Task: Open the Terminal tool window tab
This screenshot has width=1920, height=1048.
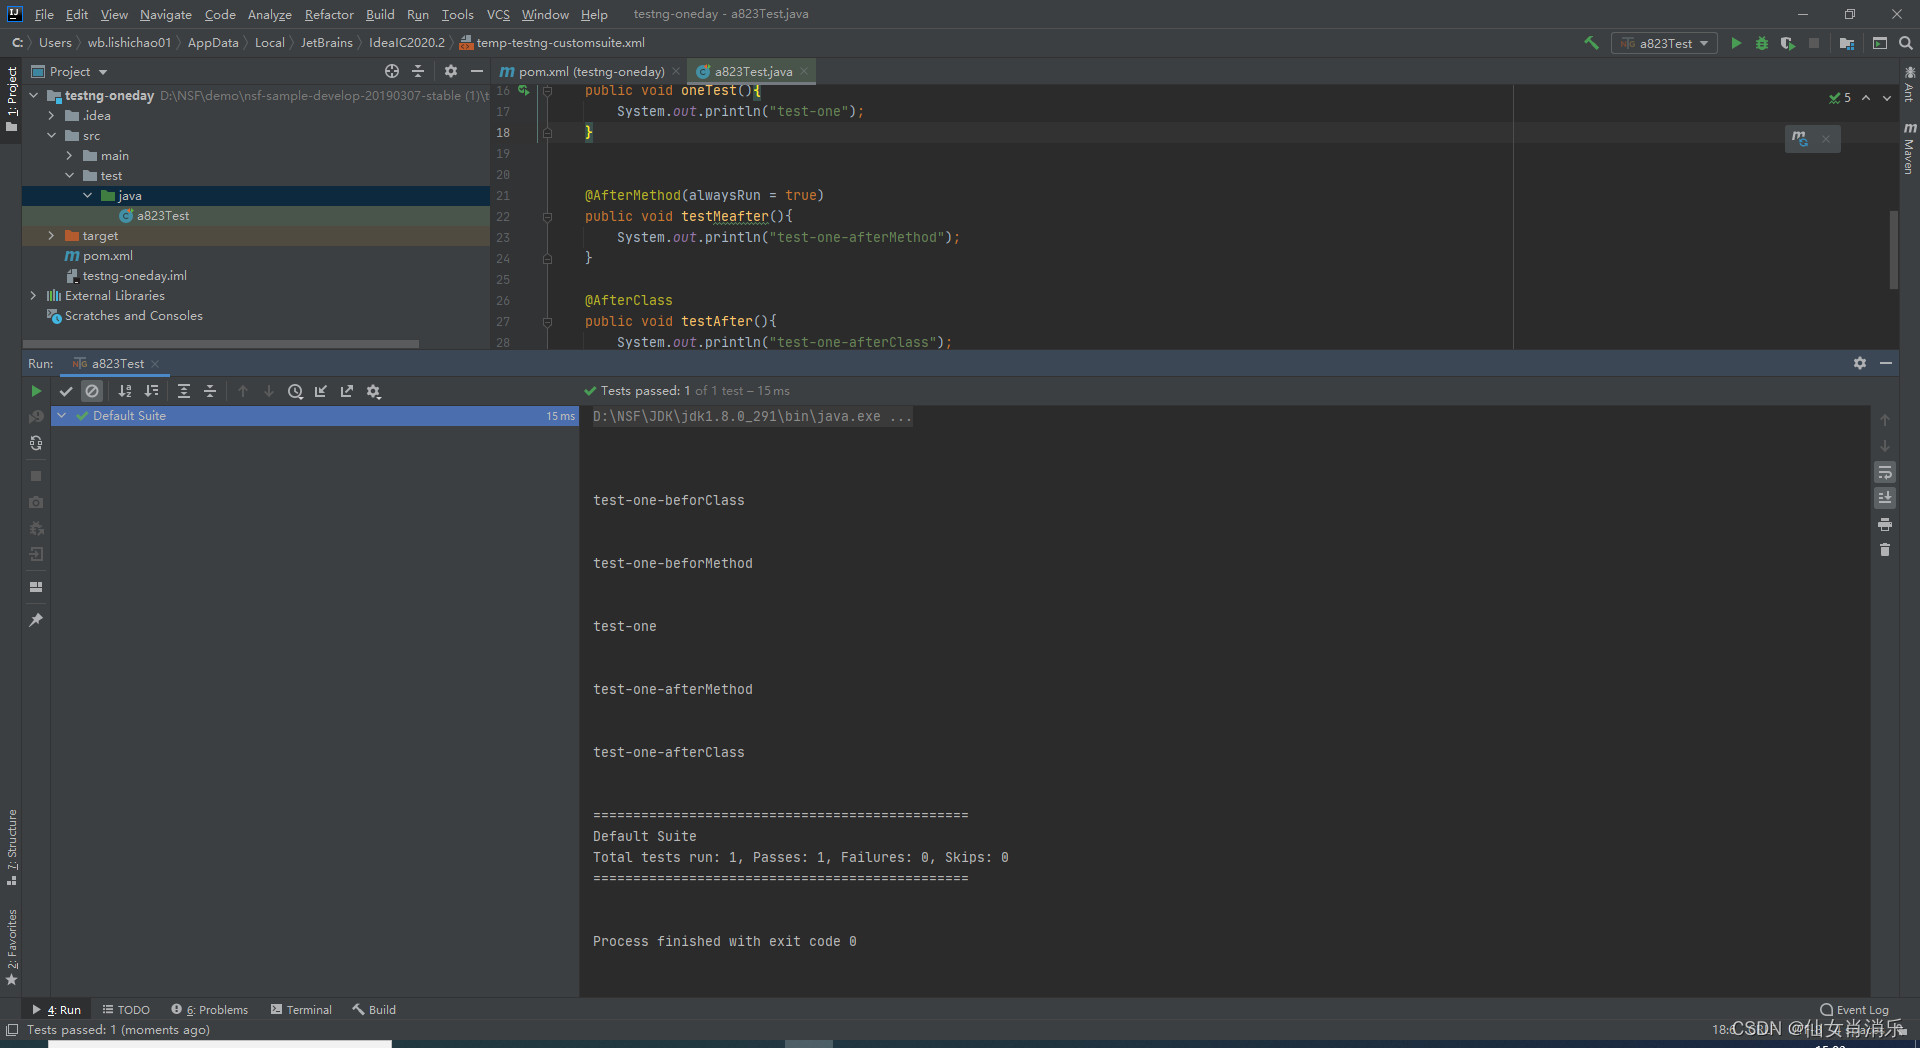Action: [301, 1010]
